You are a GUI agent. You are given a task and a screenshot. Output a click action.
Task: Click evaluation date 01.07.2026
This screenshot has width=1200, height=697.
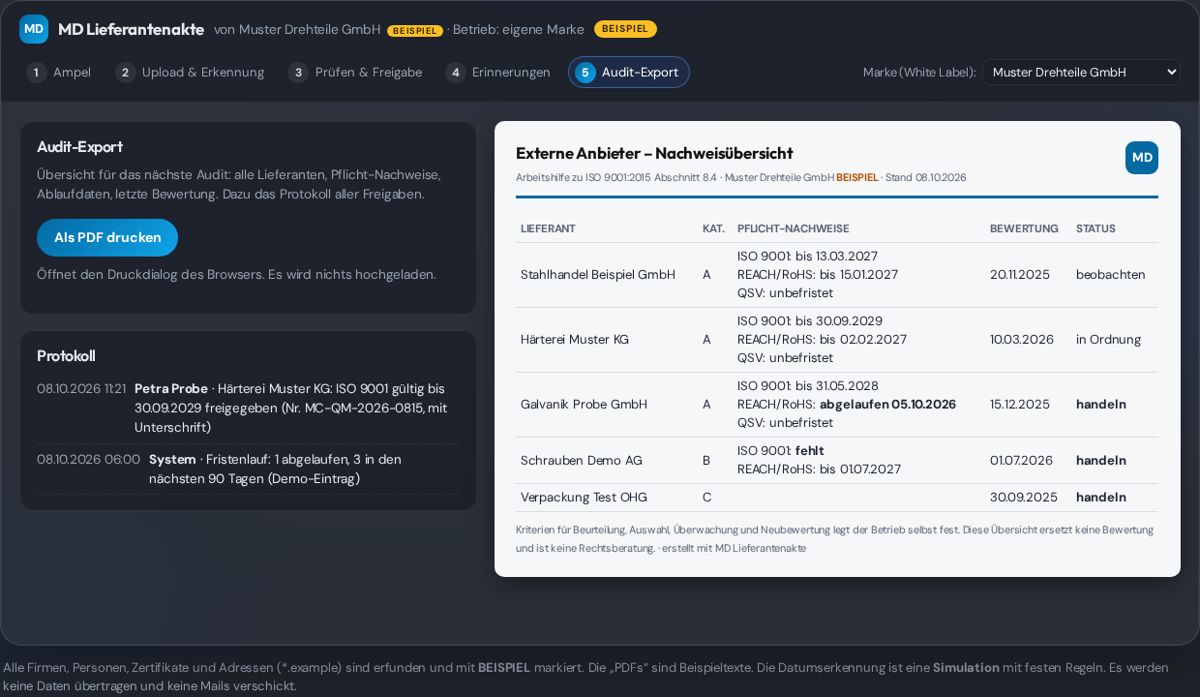tap(1021, 461)
